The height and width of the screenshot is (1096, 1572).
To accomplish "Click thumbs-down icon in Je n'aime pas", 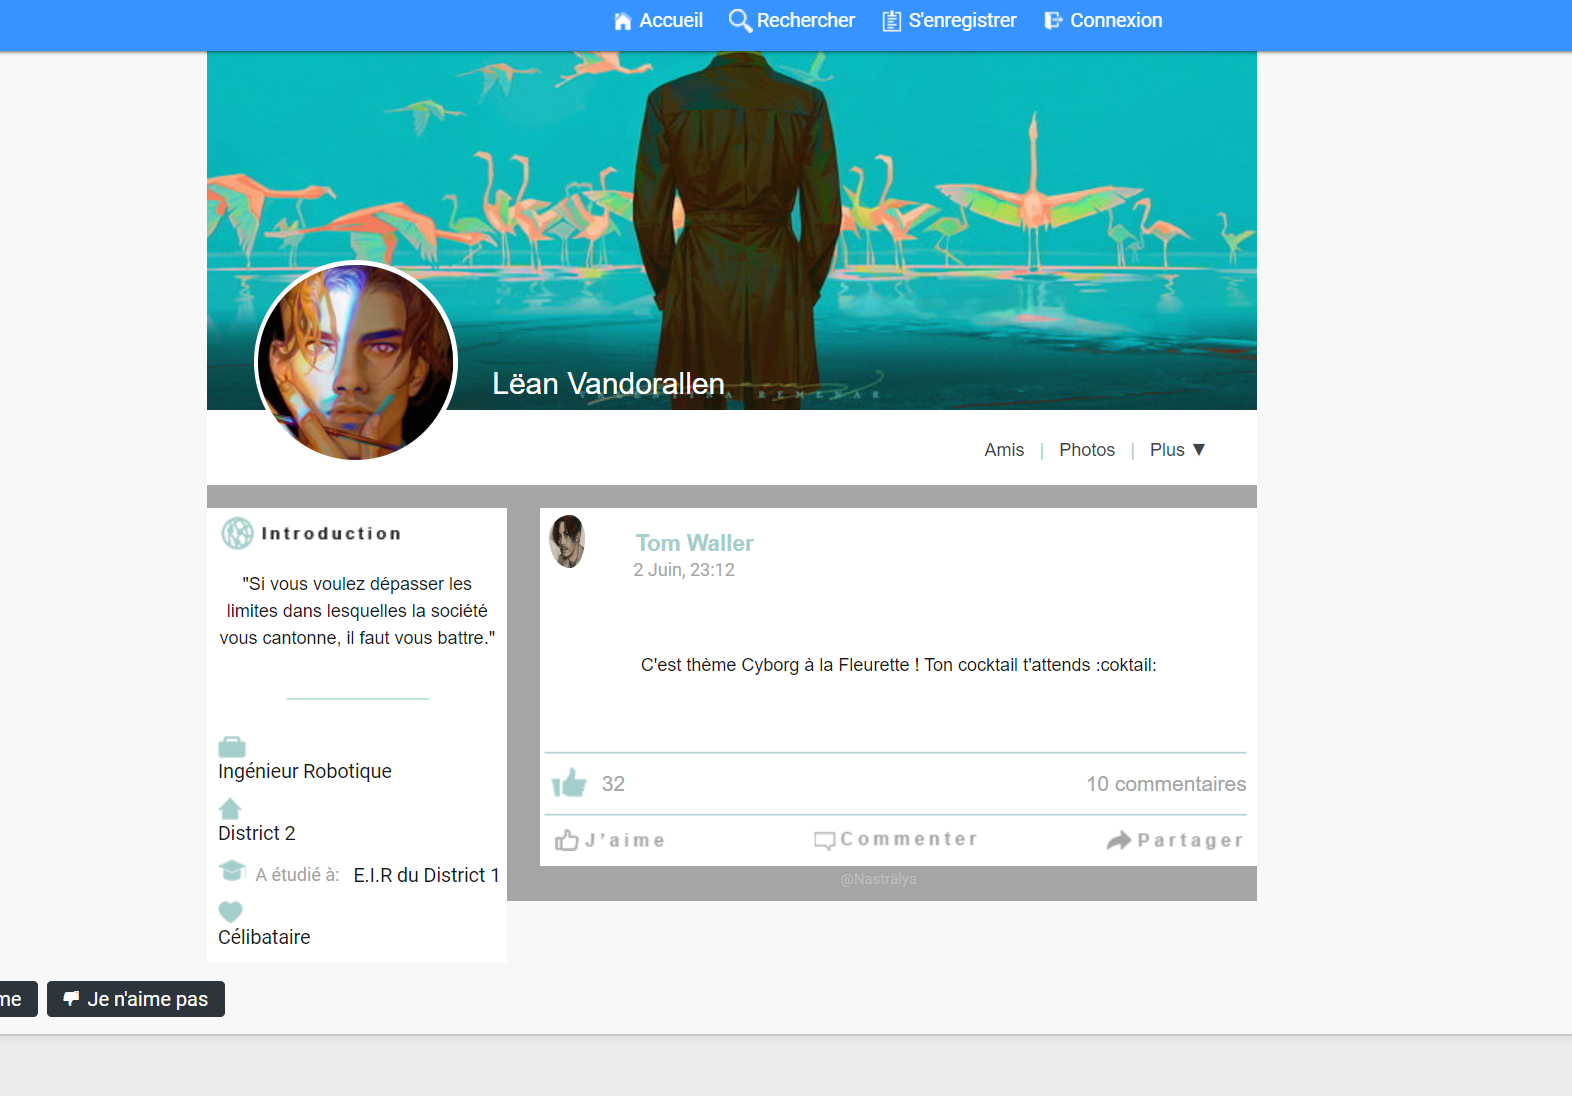I will click(x=71, y=998).
